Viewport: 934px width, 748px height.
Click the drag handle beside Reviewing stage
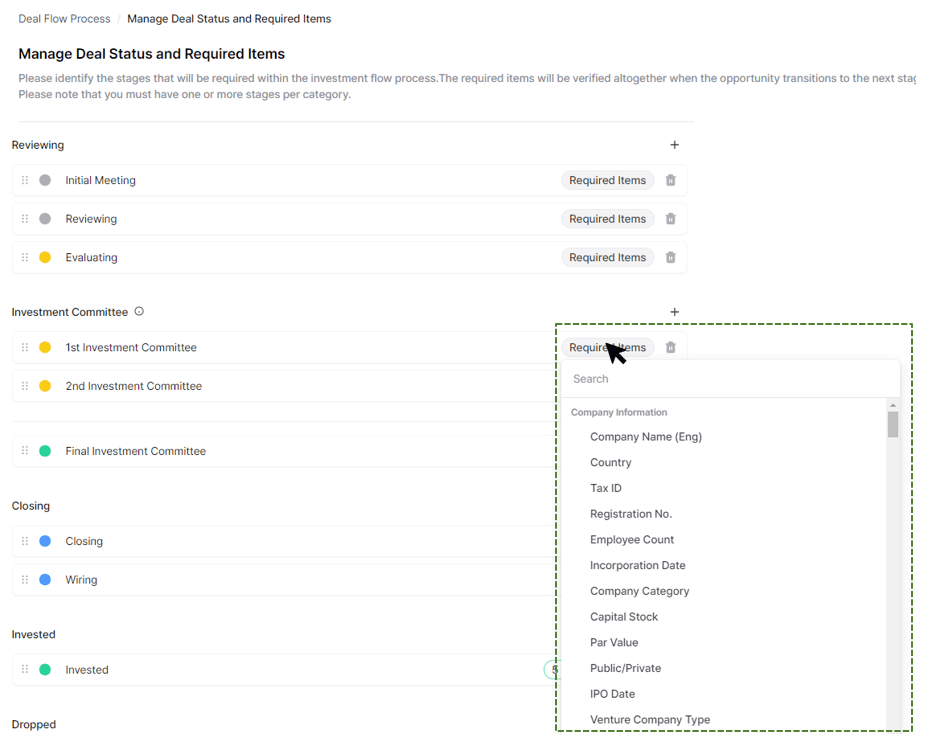click(x=24, y=218)
